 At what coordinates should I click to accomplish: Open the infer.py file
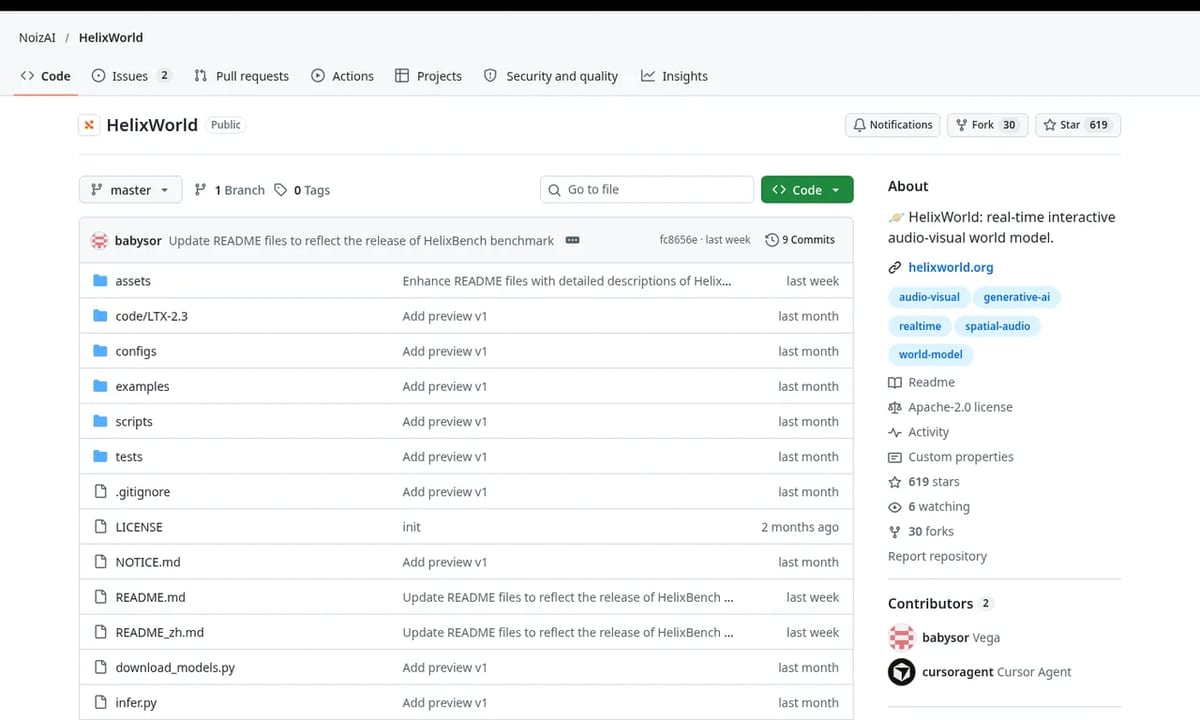pyautogui.click(x=136, y=703)
